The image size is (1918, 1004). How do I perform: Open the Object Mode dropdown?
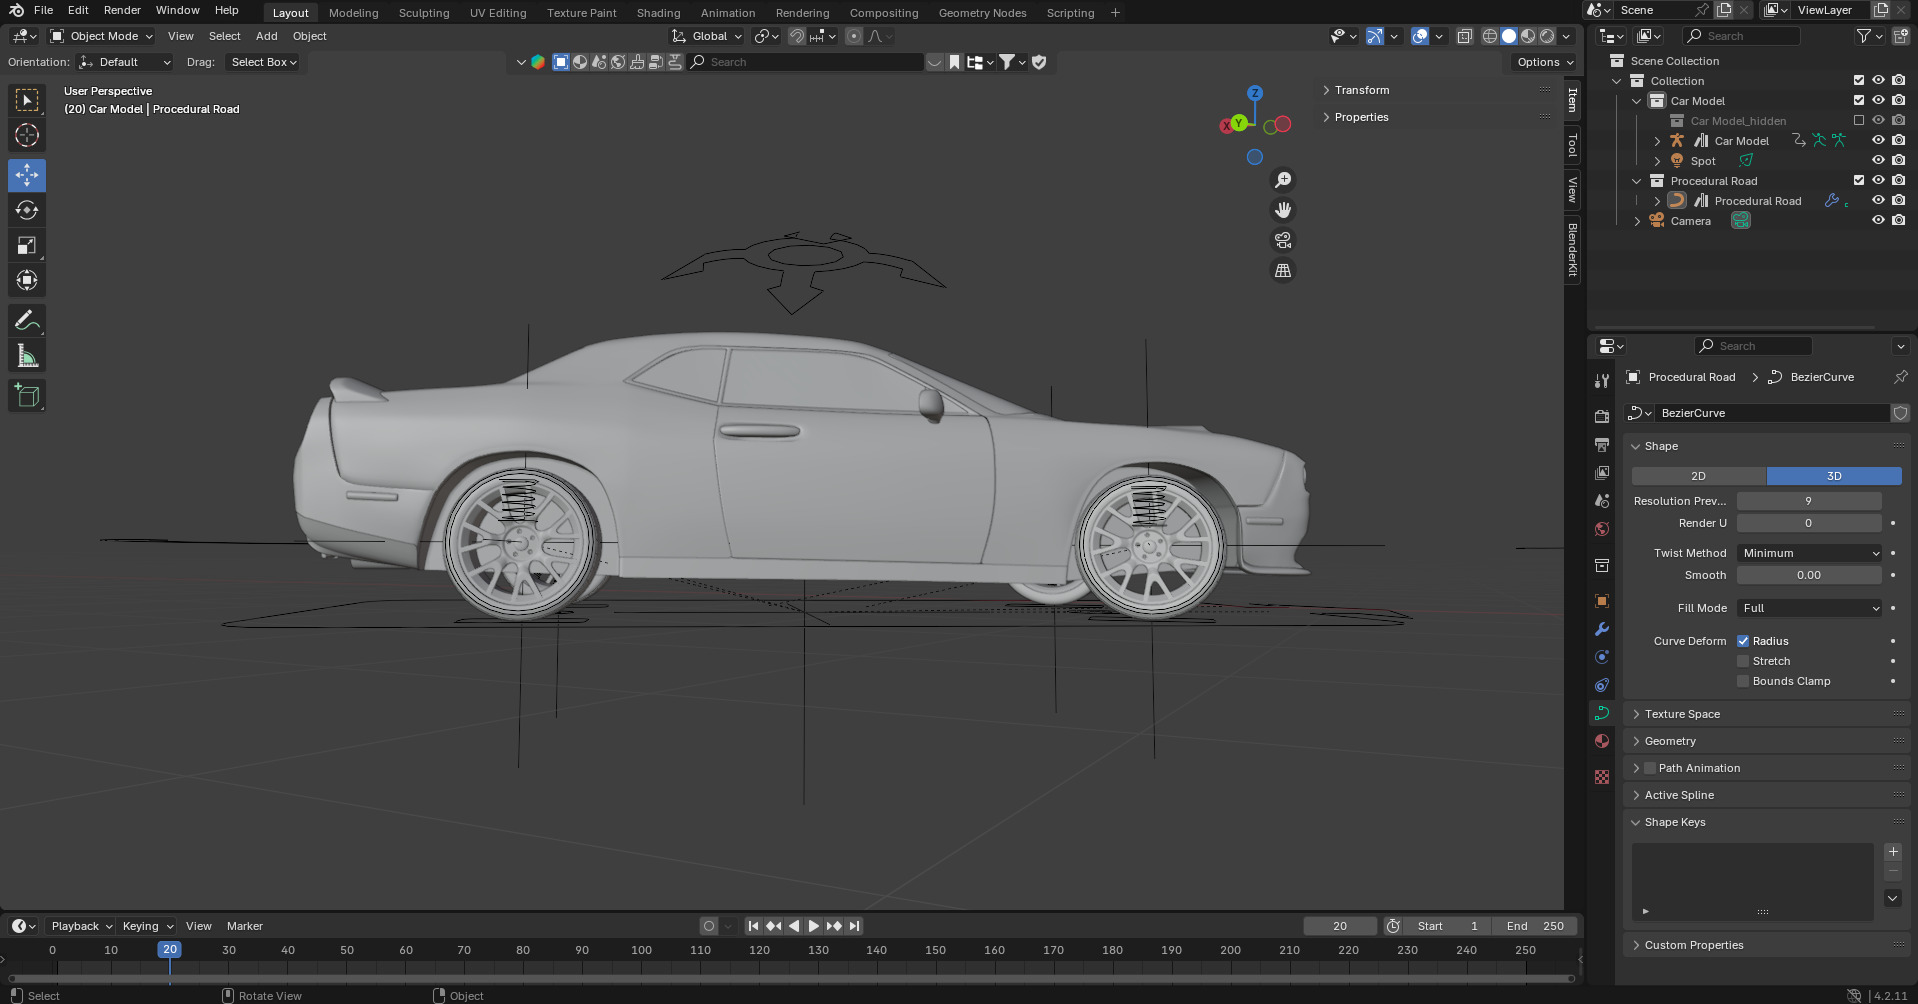pos(102,36)
